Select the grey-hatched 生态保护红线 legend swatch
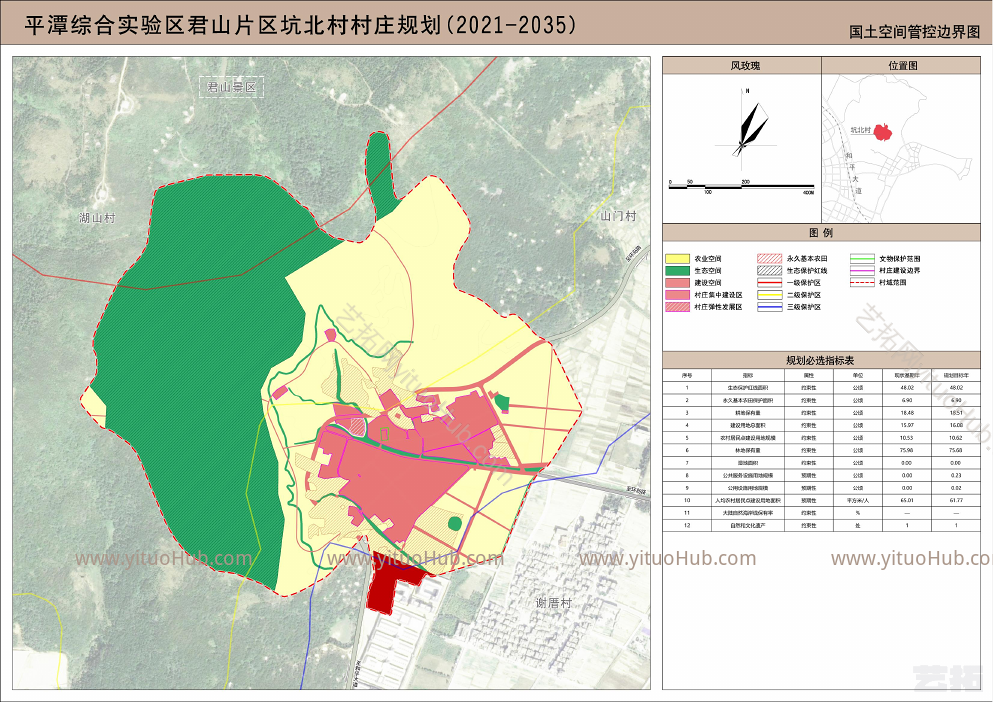This screenshot has height=702, width=993. [769, 271]
